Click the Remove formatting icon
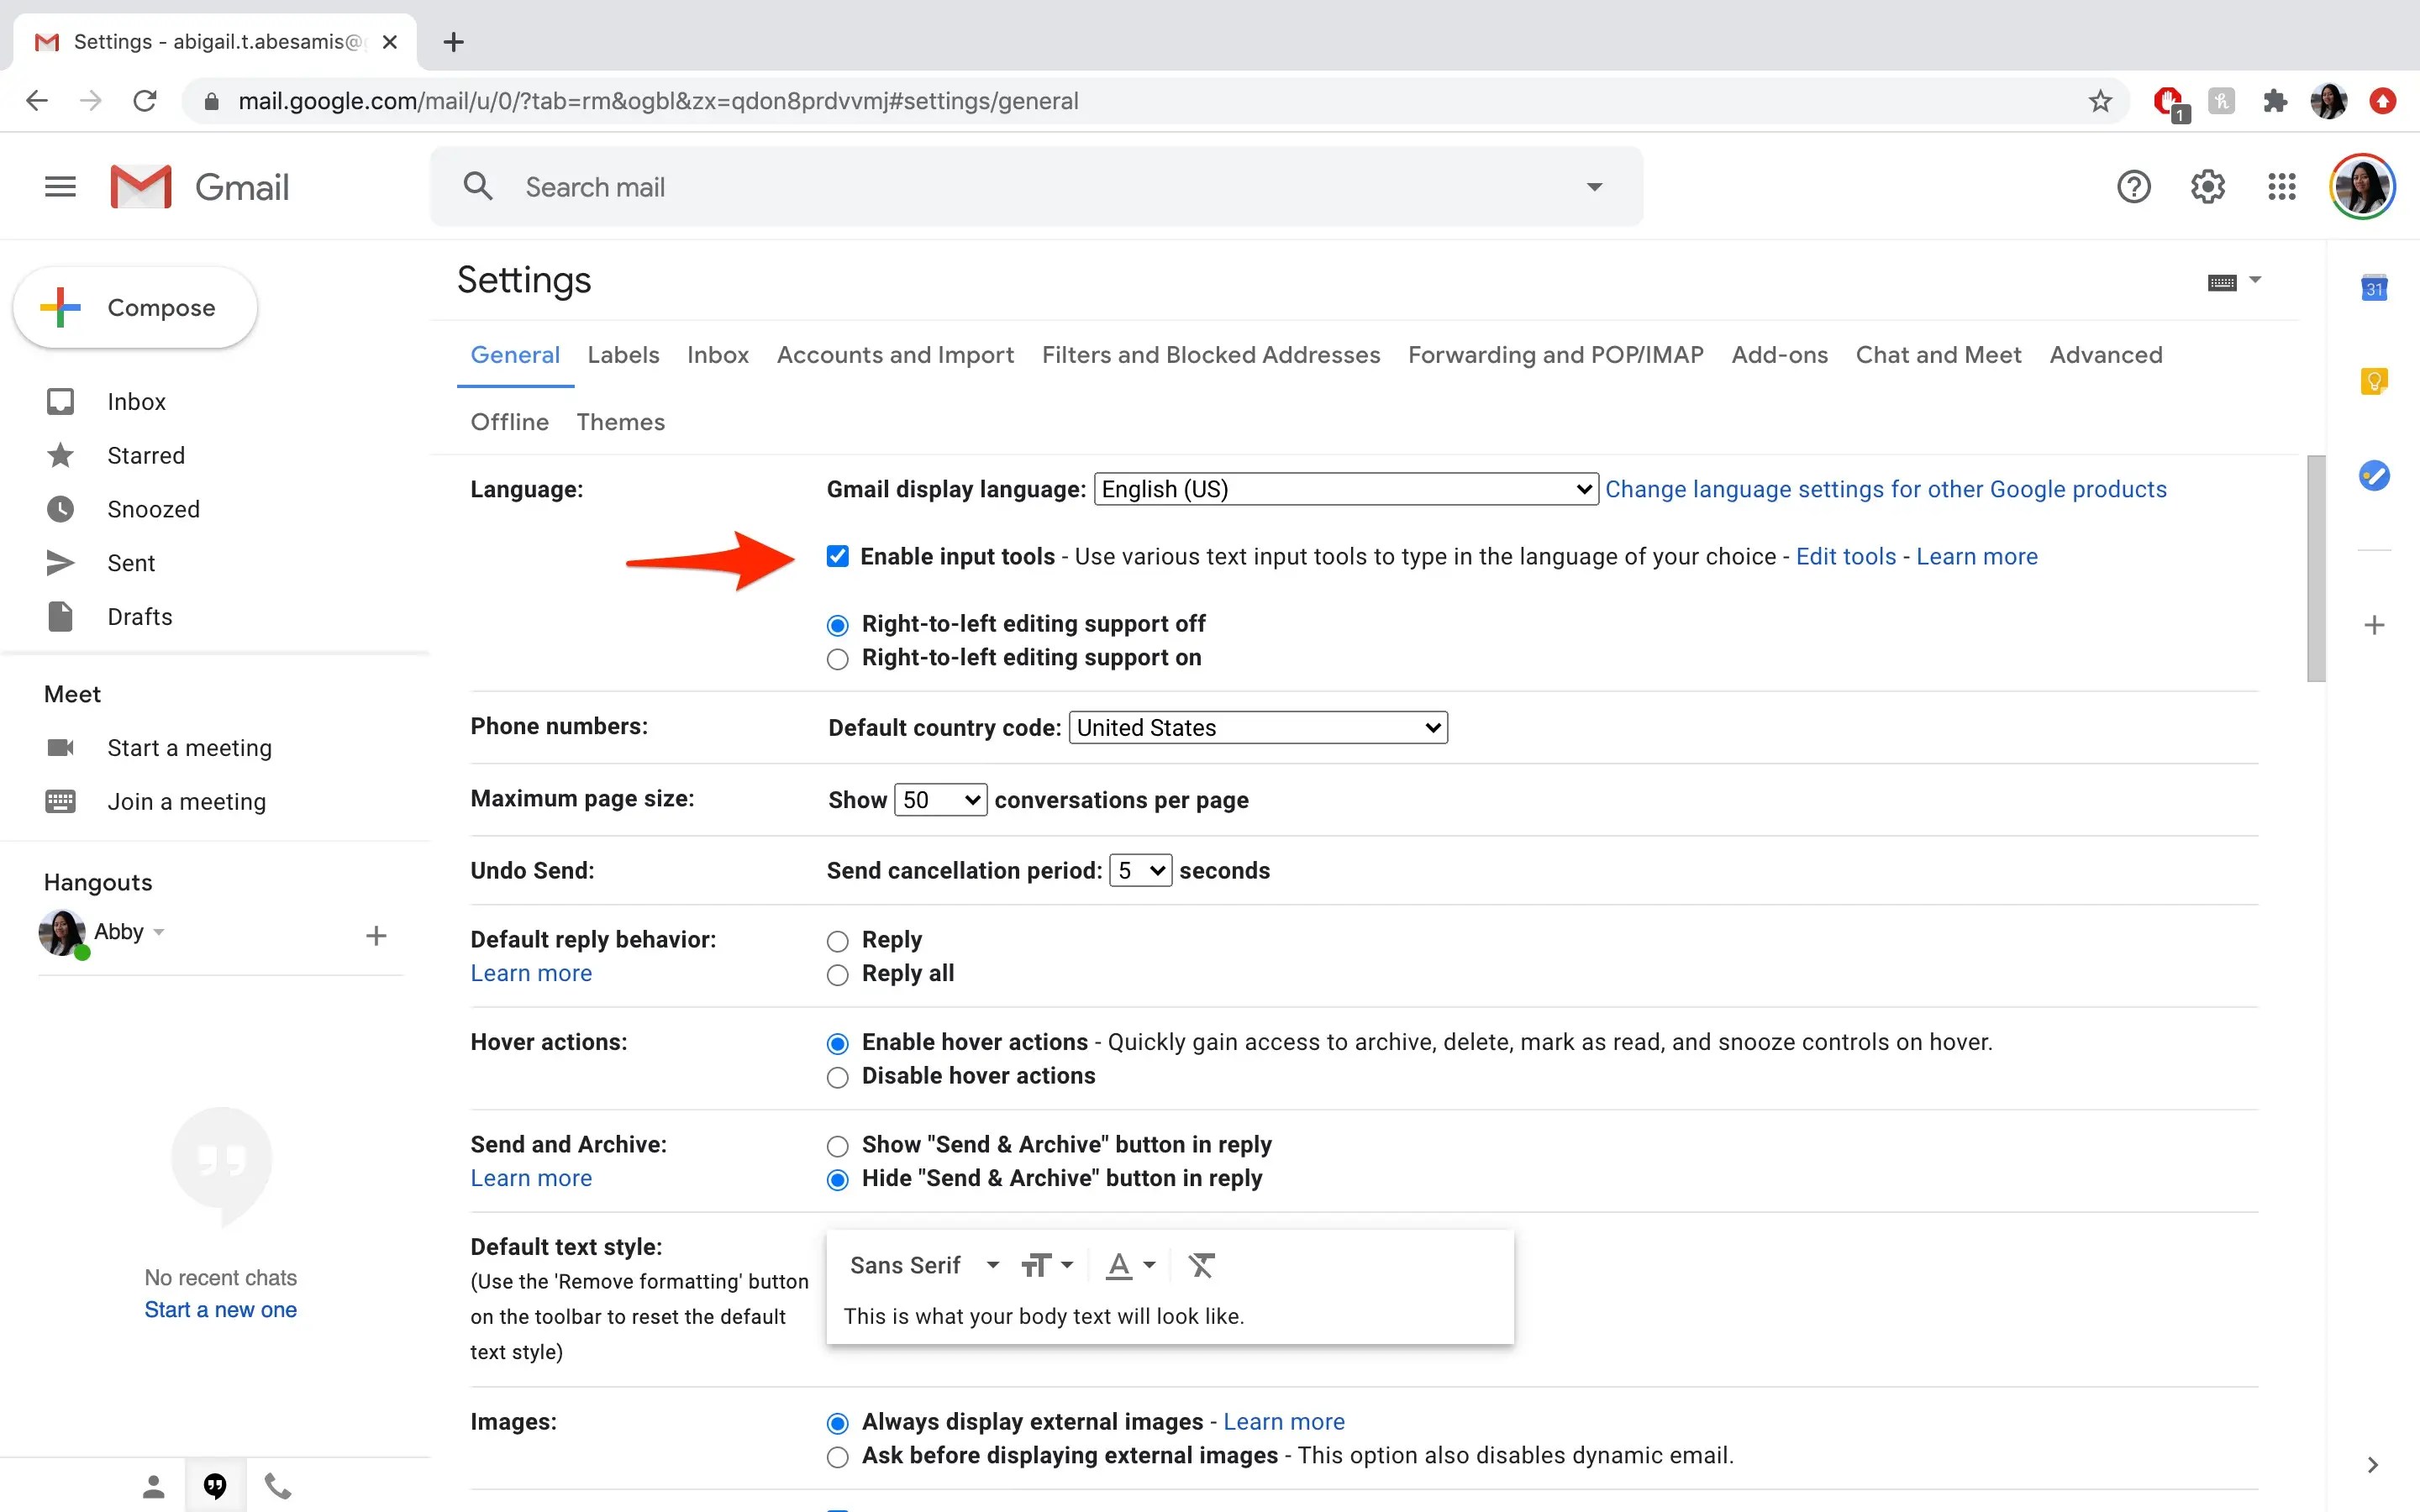 pos(1201,1265)
